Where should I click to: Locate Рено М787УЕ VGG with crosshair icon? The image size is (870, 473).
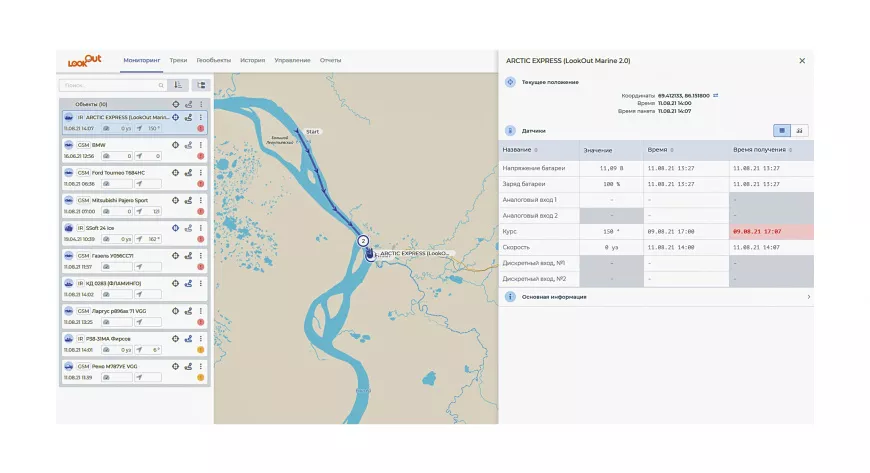(x=175, y=366)
